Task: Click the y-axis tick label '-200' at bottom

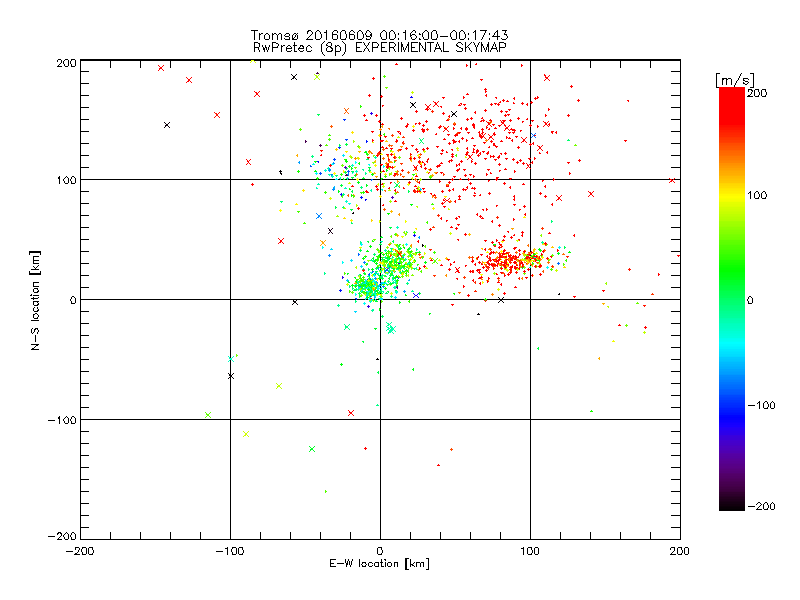Action: (x=62, y=536)
